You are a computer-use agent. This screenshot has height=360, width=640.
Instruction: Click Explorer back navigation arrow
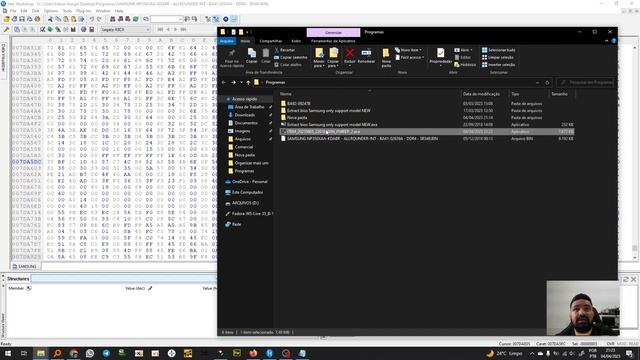pos(224,82)
